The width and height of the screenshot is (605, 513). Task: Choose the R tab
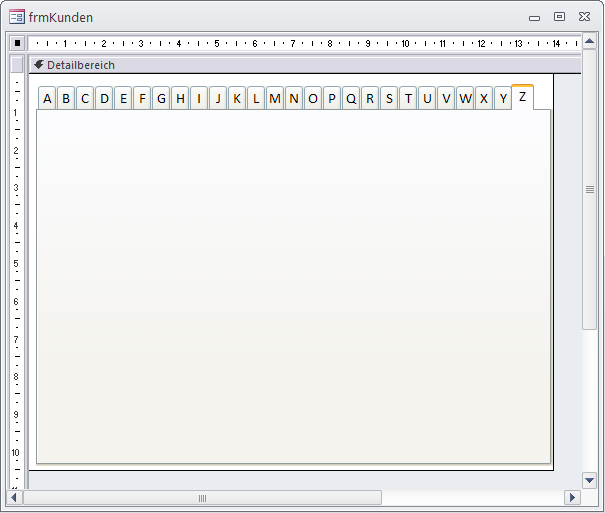(370, 98)
